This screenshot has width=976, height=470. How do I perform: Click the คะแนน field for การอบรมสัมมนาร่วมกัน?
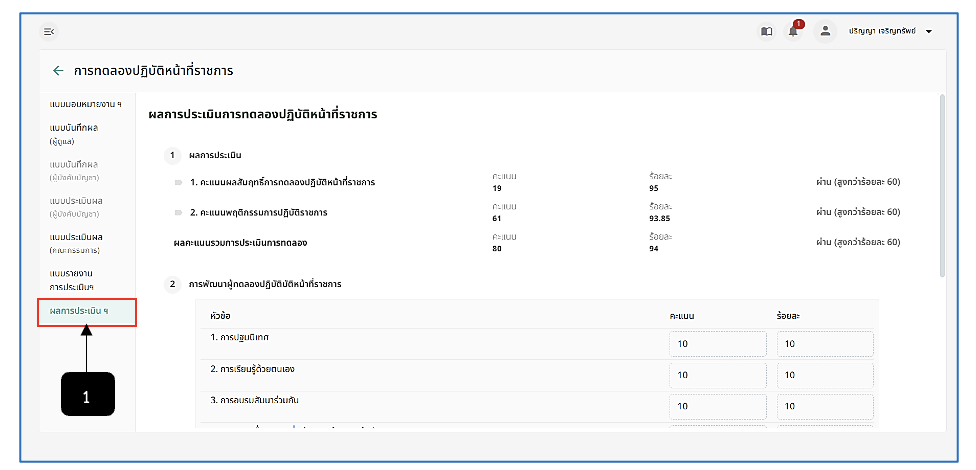pos(718,407)
